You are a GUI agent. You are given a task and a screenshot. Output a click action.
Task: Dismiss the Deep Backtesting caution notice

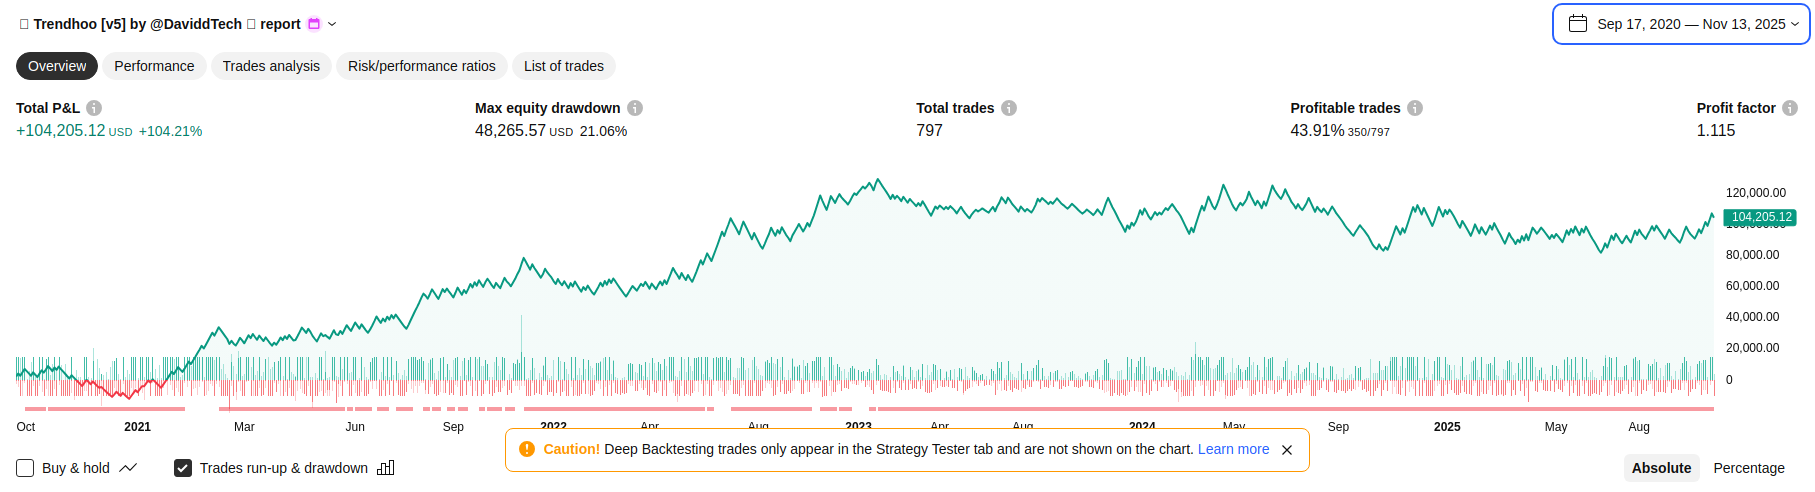(x=1287, y=450)
